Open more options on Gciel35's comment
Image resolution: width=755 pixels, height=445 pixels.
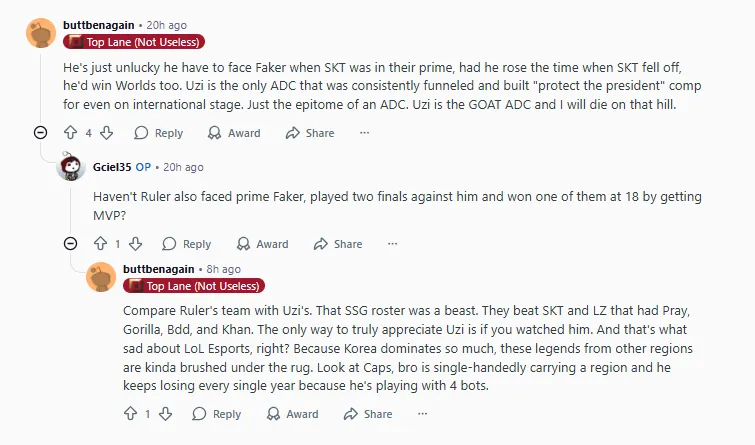click(x=393, y=243)
